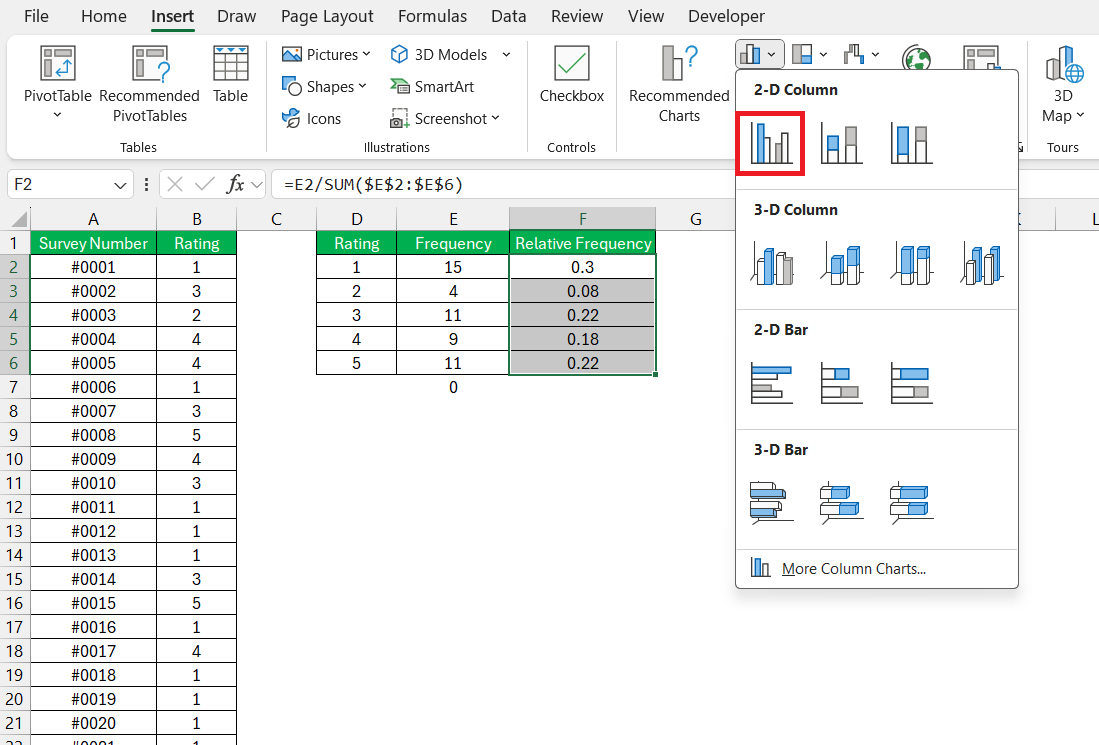This screenshot has height=745, width=1099.
Task: Choose 3-D Clustered Bar chart
Action: pos(771,503)
